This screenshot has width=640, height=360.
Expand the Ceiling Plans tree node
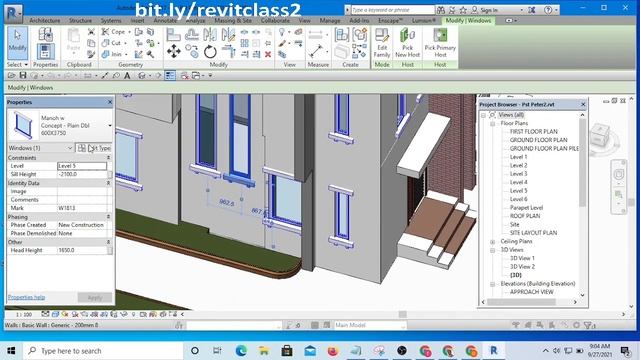pos(492,242)
